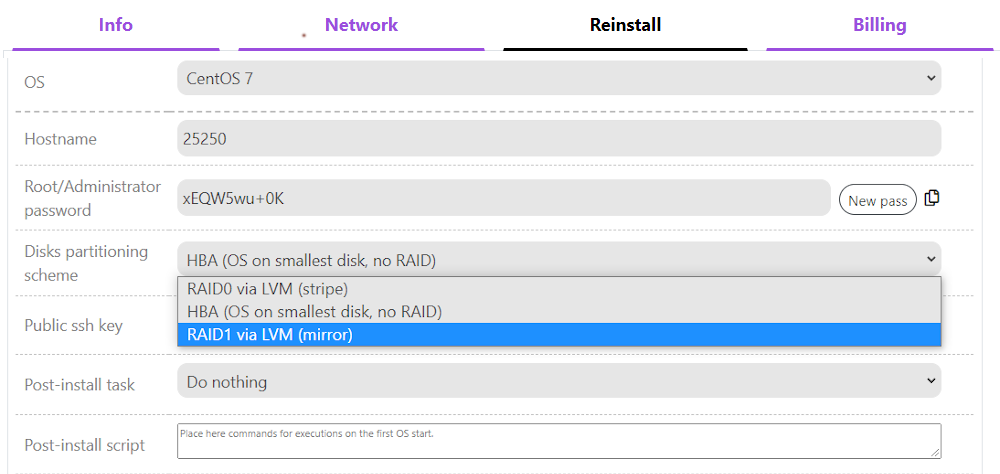The height and width of the screenshot is (474, 1000).
Task: Go to the Billing tab
Action: 879,25
